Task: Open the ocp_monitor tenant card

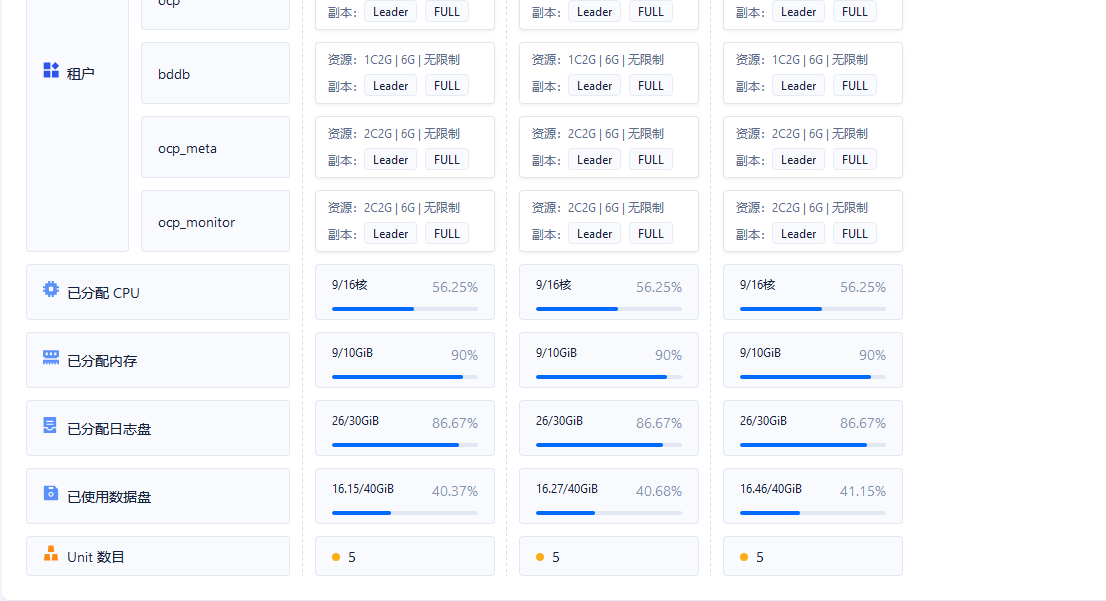Action: [x=215, y=221]
